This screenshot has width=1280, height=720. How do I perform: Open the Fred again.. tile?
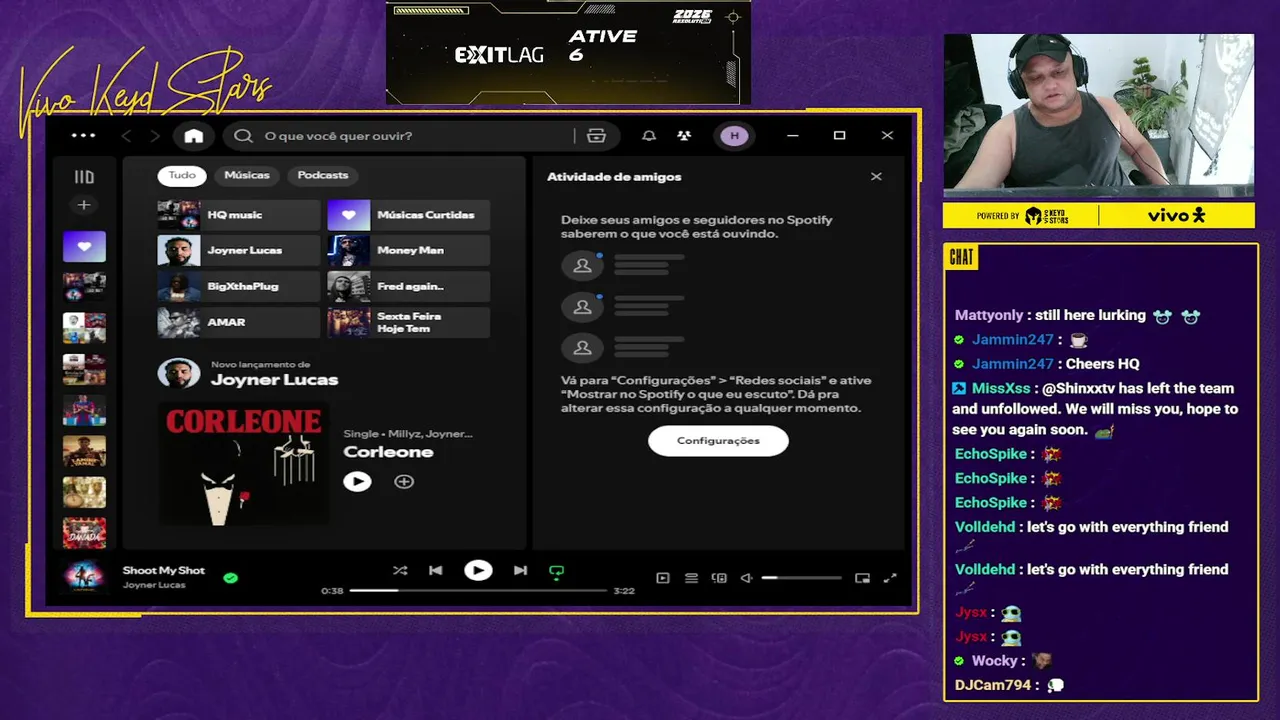pos(408,286)
